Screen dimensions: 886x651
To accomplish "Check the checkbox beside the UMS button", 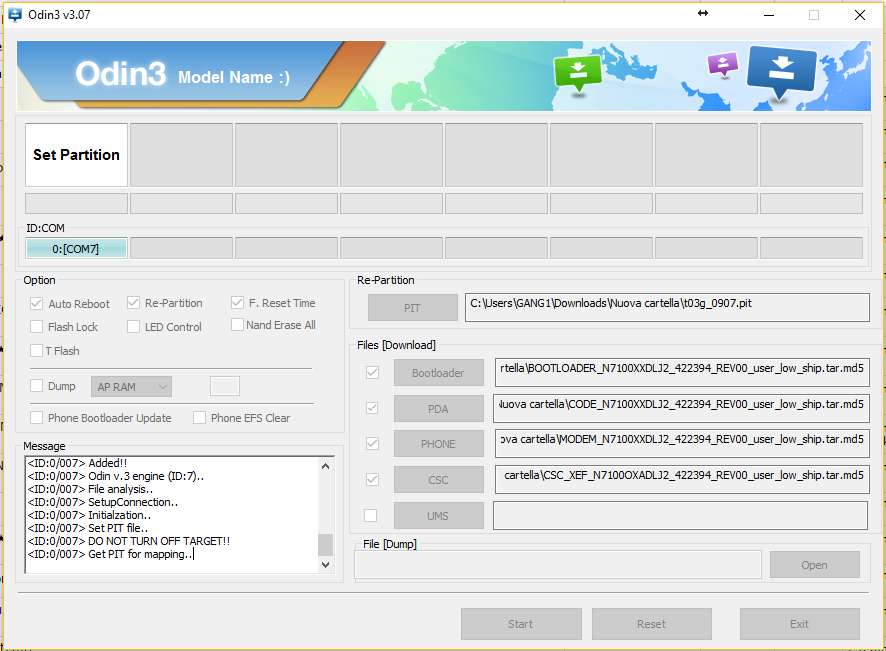I will (371, 515).
